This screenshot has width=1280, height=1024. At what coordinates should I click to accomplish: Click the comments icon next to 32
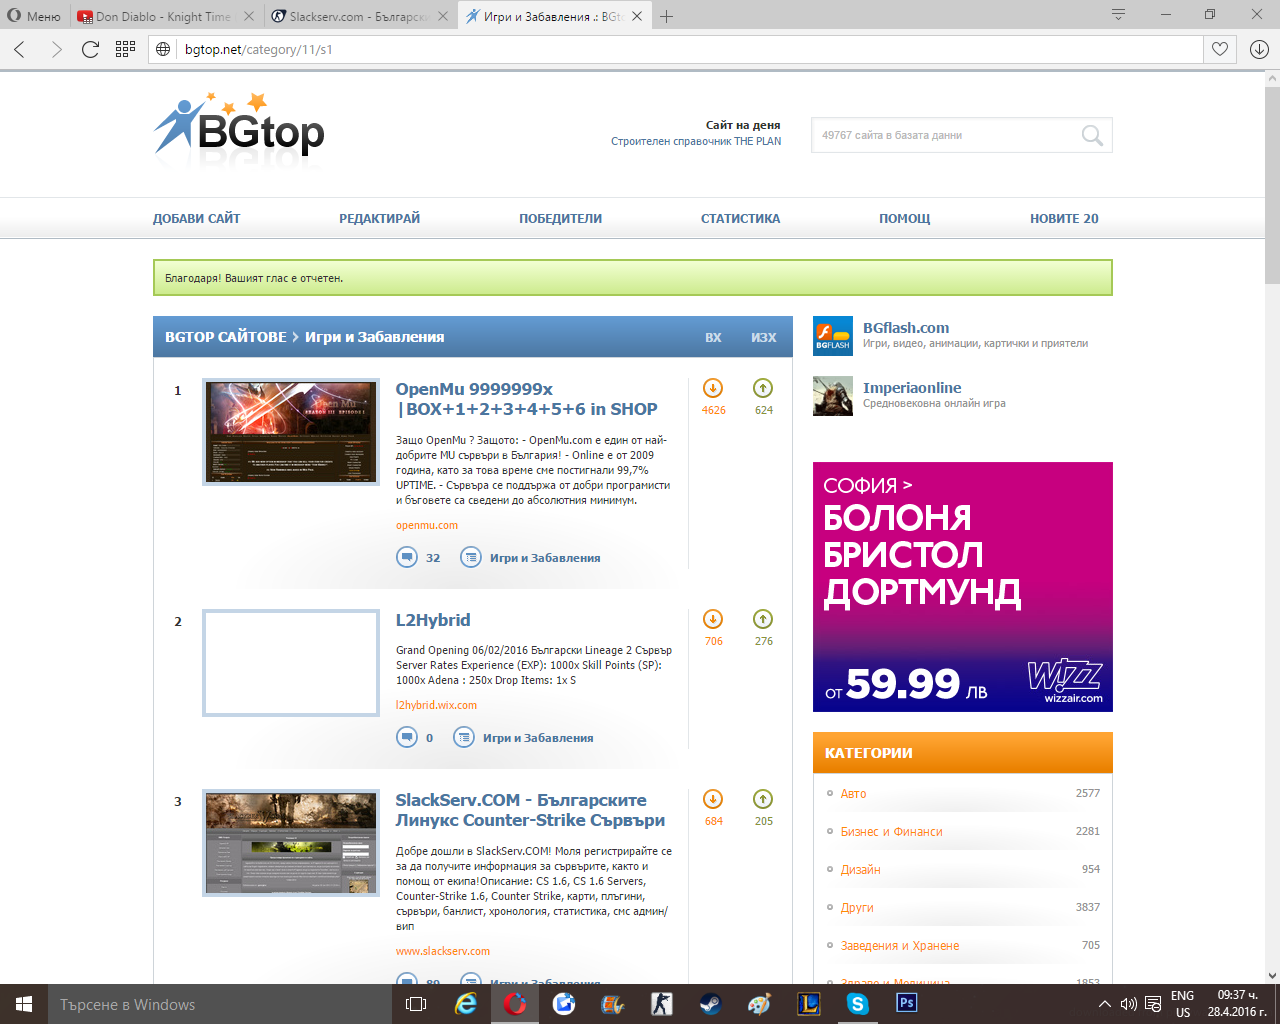(407, 557)
